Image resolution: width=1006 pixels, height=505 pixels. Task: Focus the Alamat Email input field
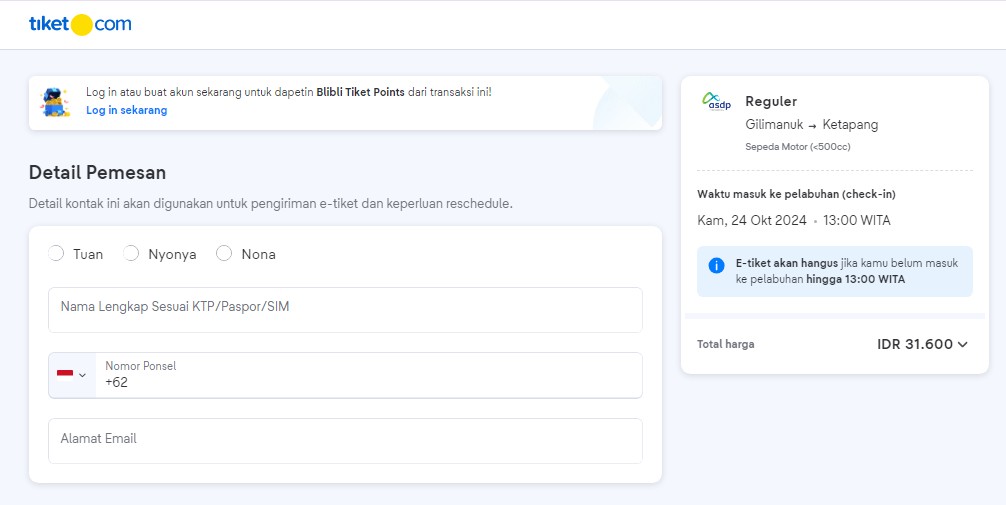(345, 441)
